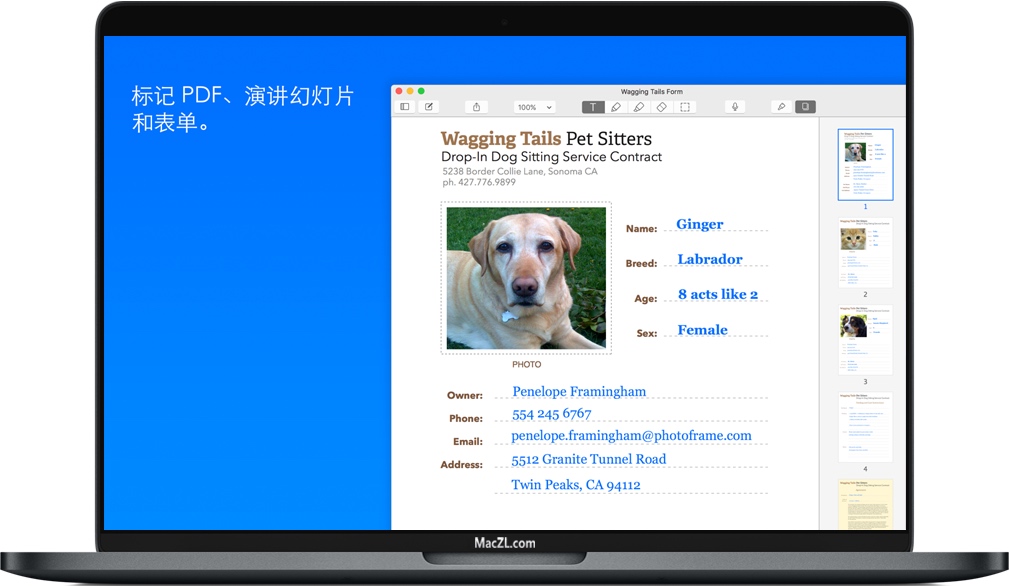Close the Wagging Tails Form window

click(x=399, y=91)
